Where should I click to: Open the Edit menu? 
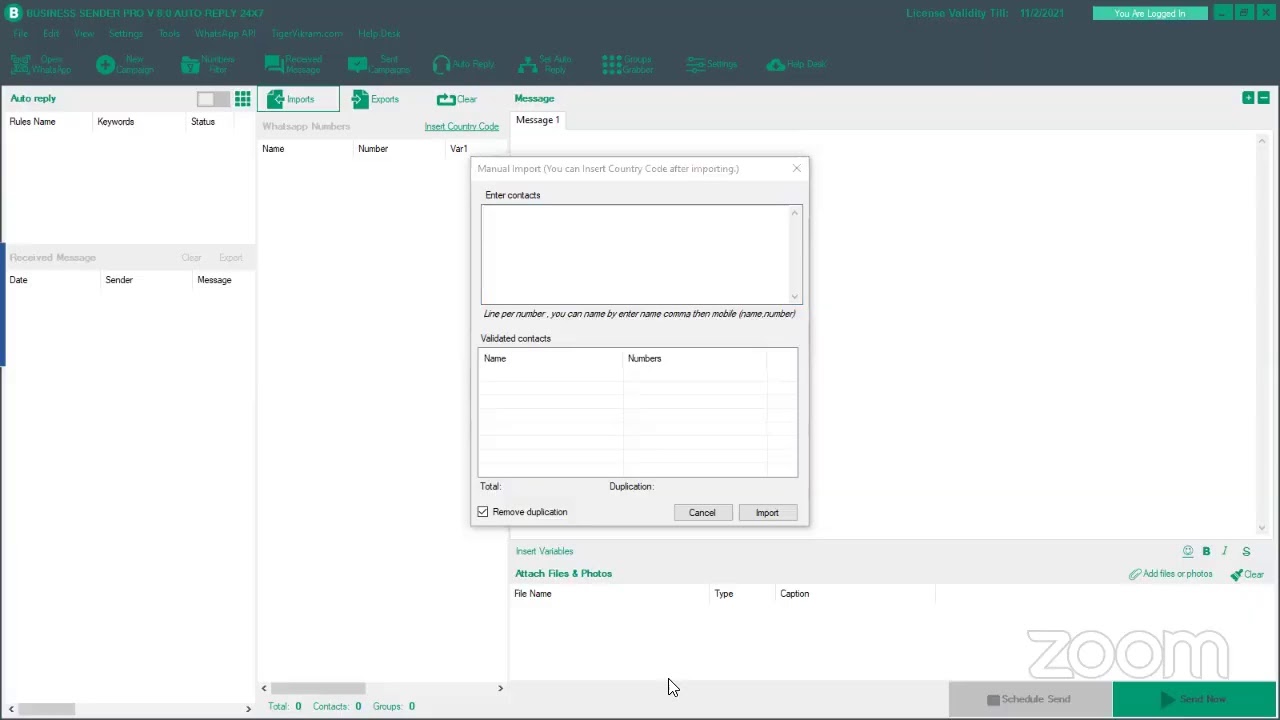coord(51,33)
